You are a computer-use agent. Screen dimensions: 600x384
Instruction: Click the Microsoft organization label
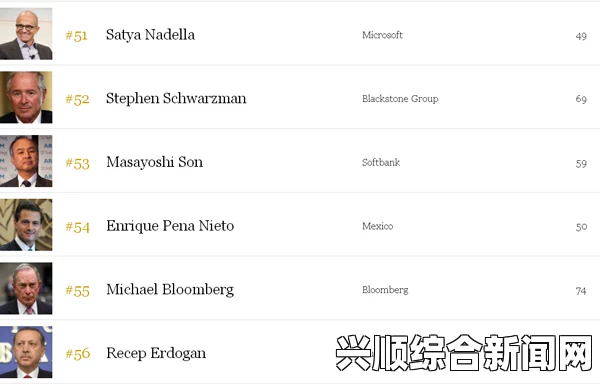pyautogui.click(x=382, y=35)
